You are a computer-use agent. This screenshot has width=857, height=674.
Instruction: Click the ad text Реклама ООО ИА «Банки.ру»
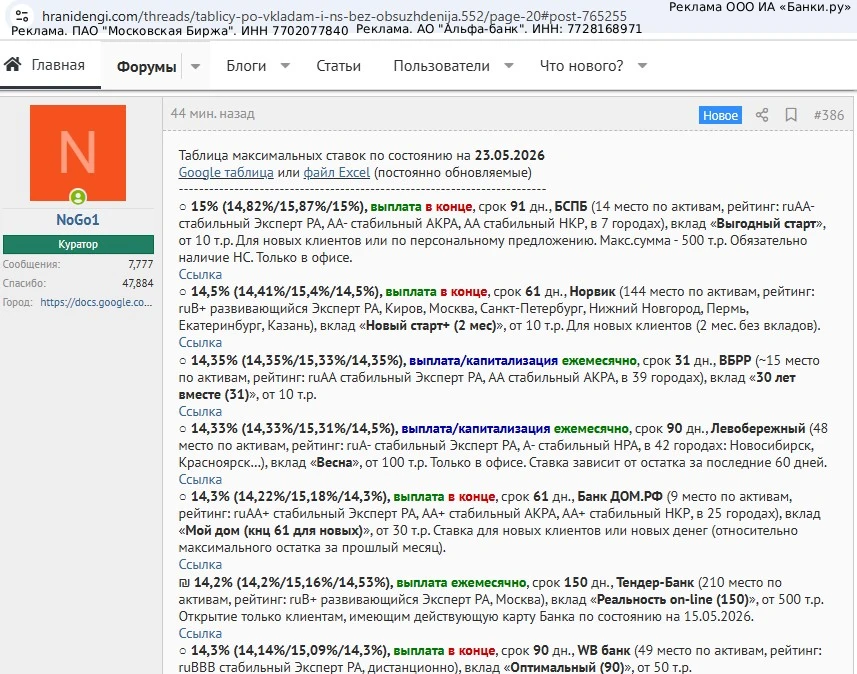(760, 8)
